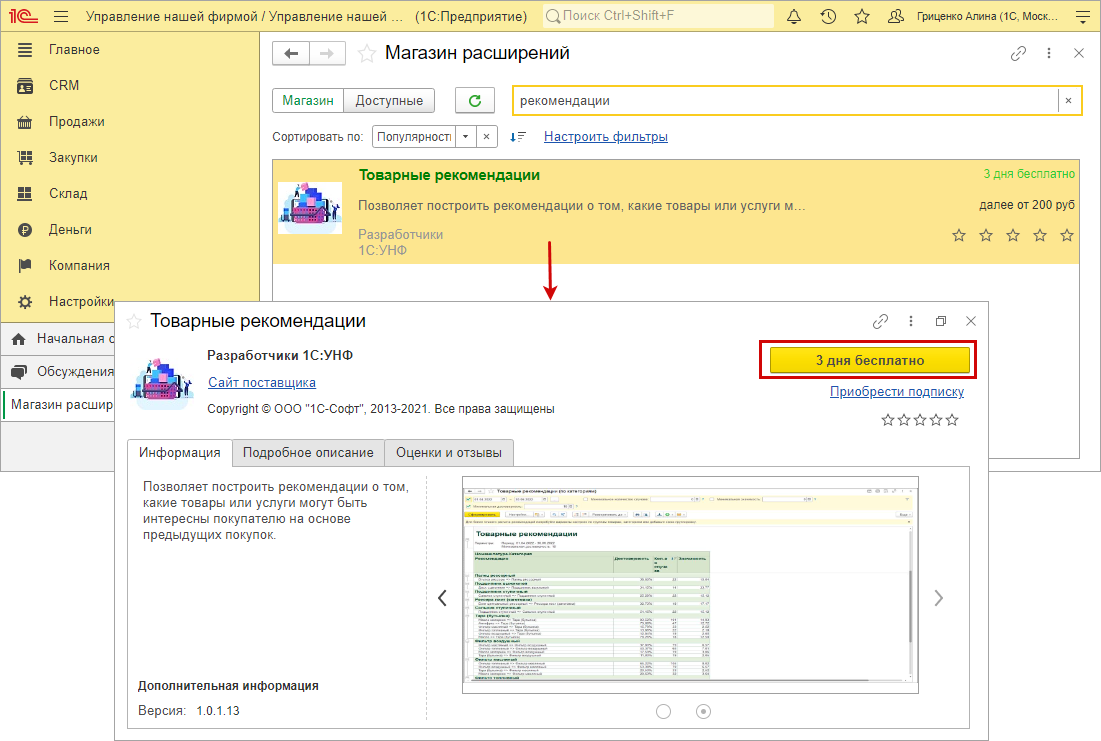Click the Версия 1.0.1.13 value

coord(218,711)
